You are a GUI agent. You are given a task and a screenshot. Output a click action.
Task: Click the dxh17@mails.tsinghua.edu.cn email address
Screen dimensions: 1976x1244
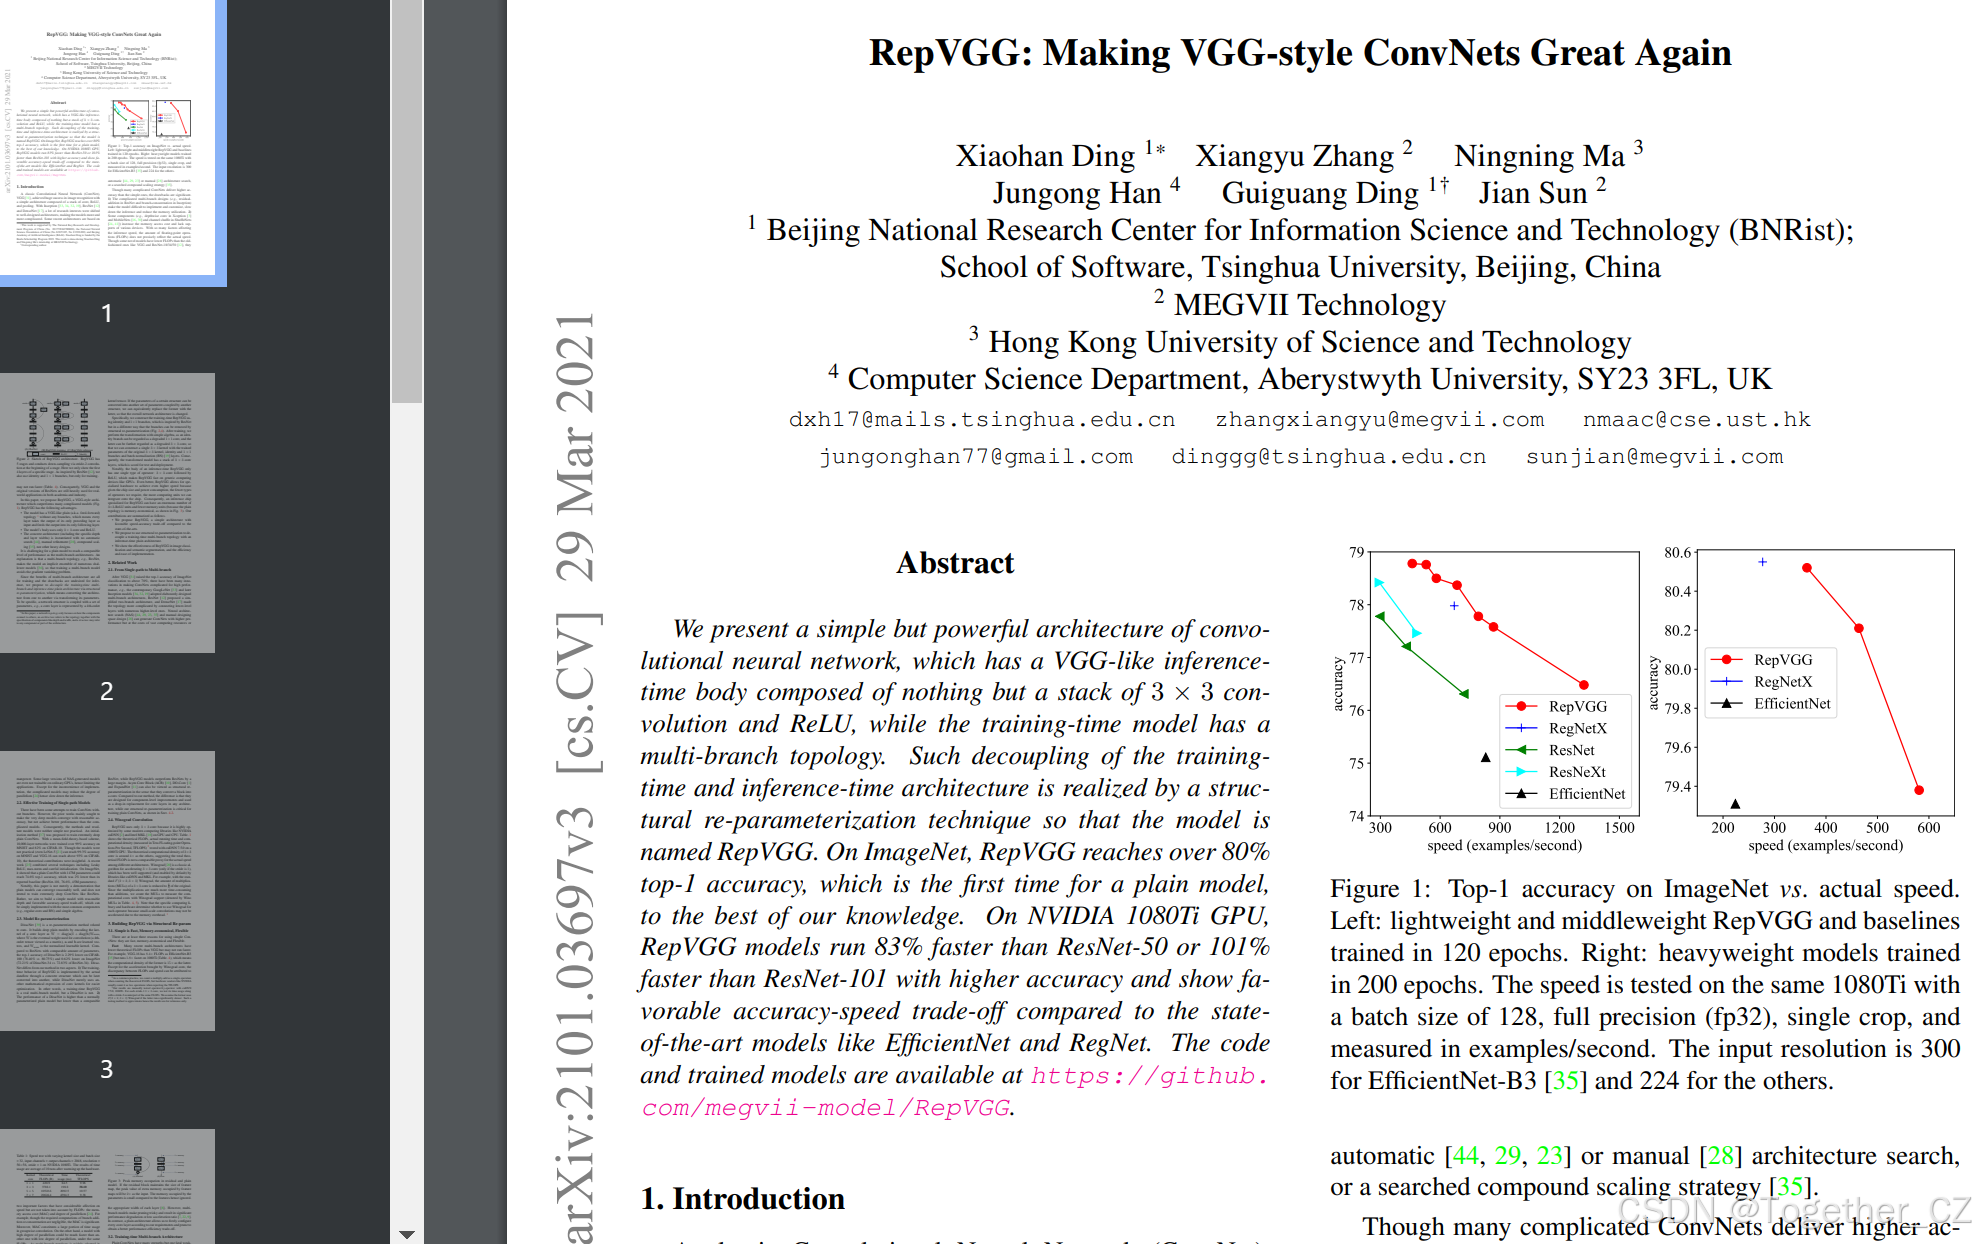[981, 420]
